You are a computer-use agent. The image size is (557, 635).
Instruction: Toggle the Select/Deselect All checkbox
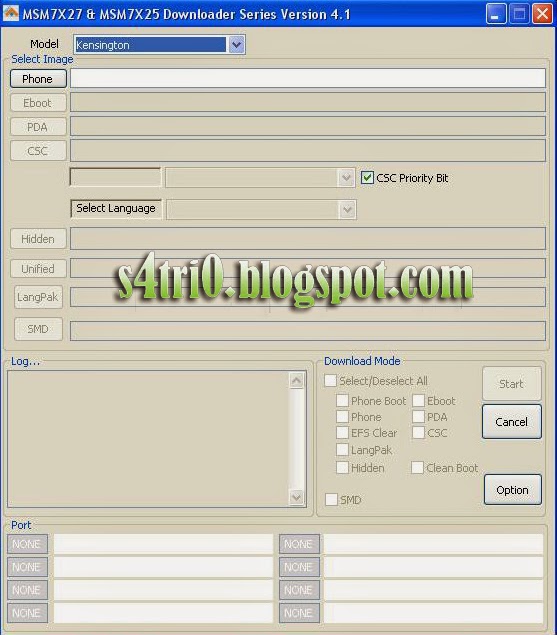click(x=331, y=380)
